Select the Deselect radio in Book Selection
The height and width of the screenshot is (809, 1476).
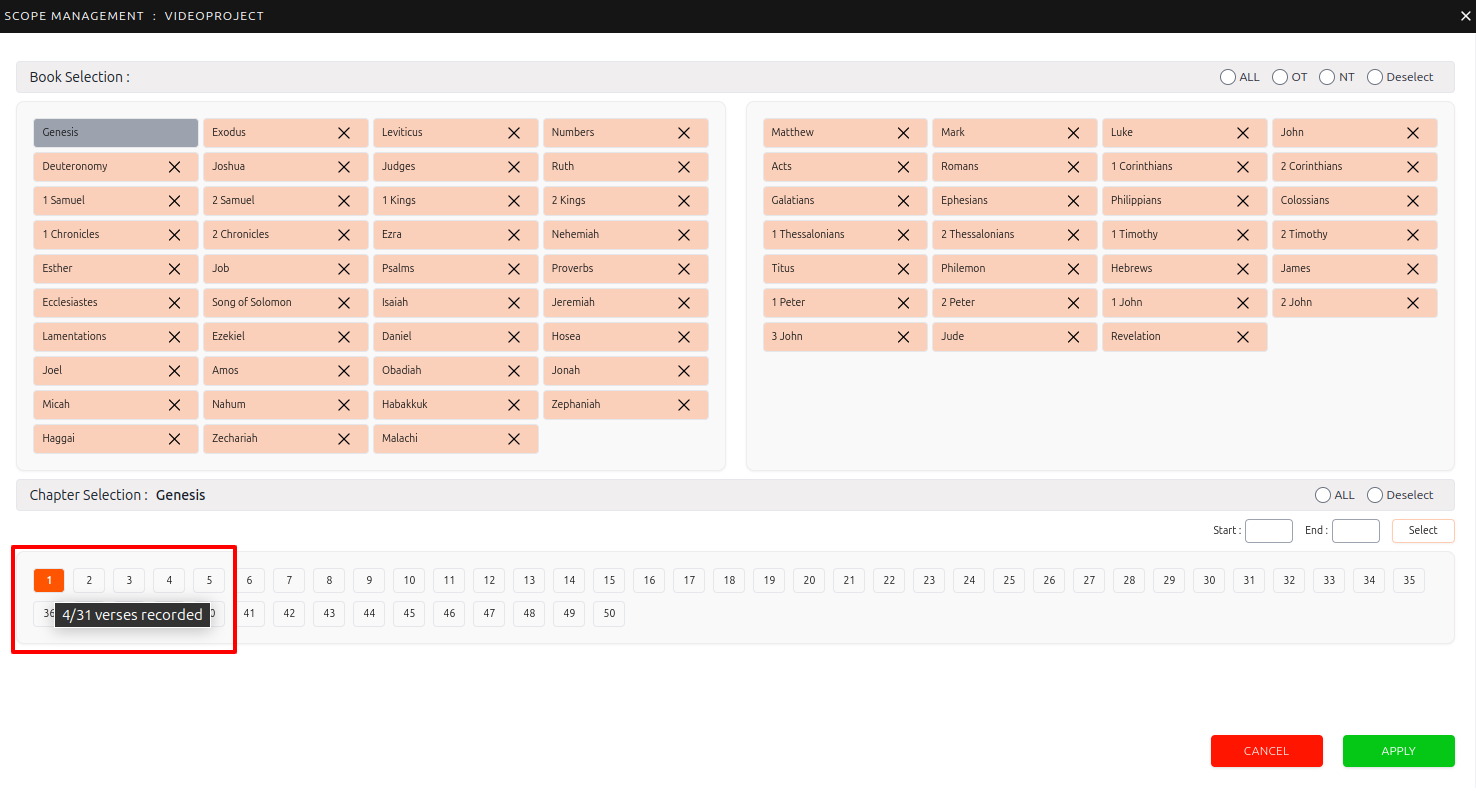pyautogui.click(x=1375, y=77)
